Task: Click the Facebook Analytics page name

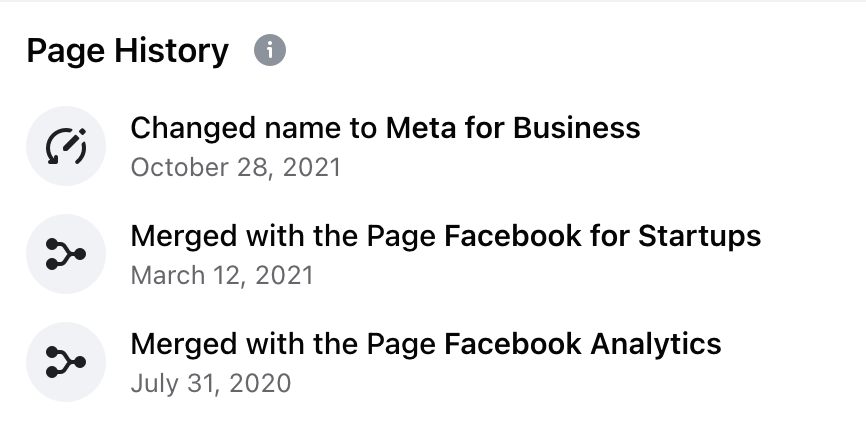Action: pyautogui.click(x=583, y=344)
